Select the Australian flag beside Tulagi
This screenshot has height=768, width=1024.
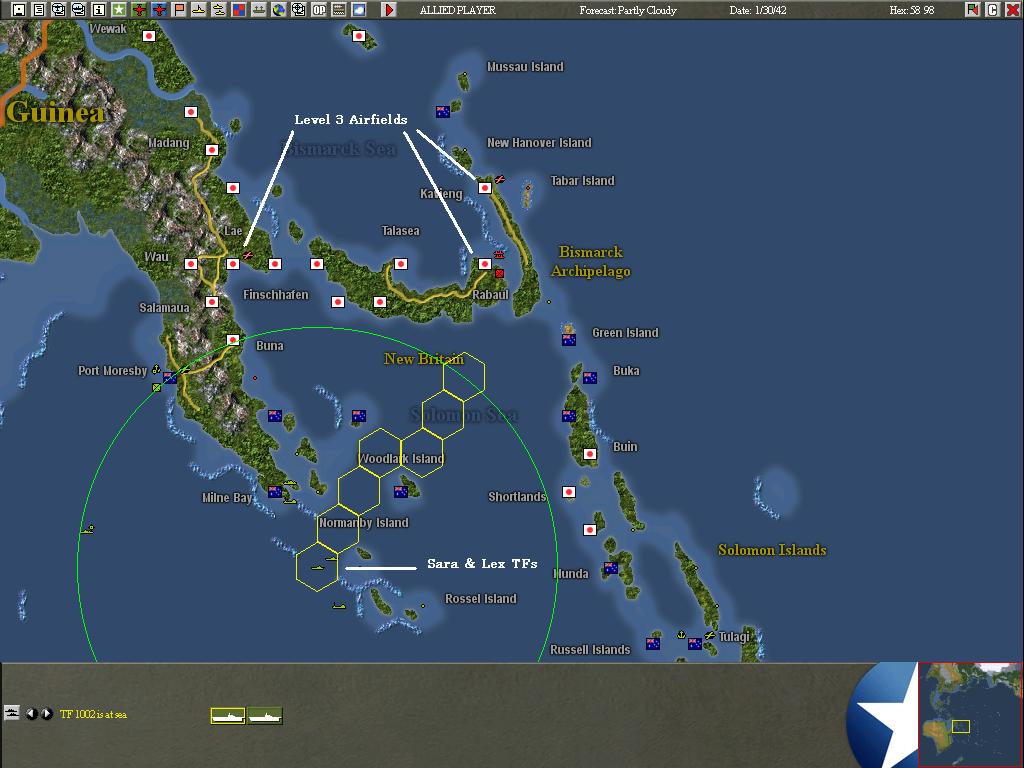click(x=695, y=644)
